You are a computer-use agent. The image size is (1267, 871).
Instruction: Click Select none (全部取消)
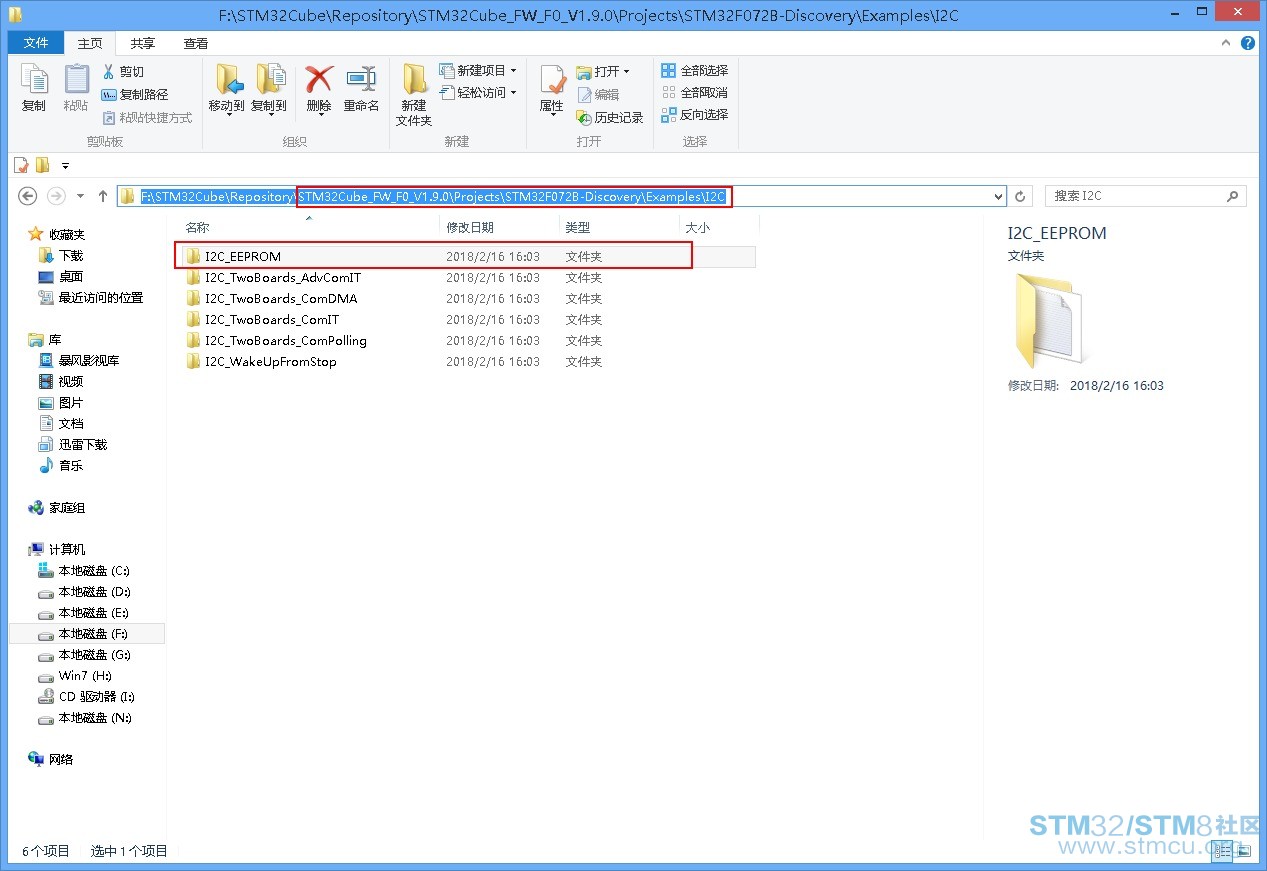[695, 92]
